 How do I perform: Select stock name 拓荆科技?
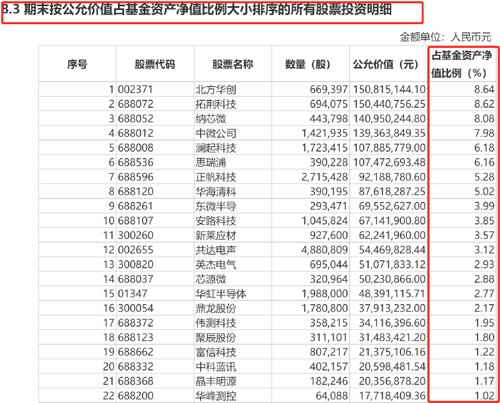tap(216, 104)
